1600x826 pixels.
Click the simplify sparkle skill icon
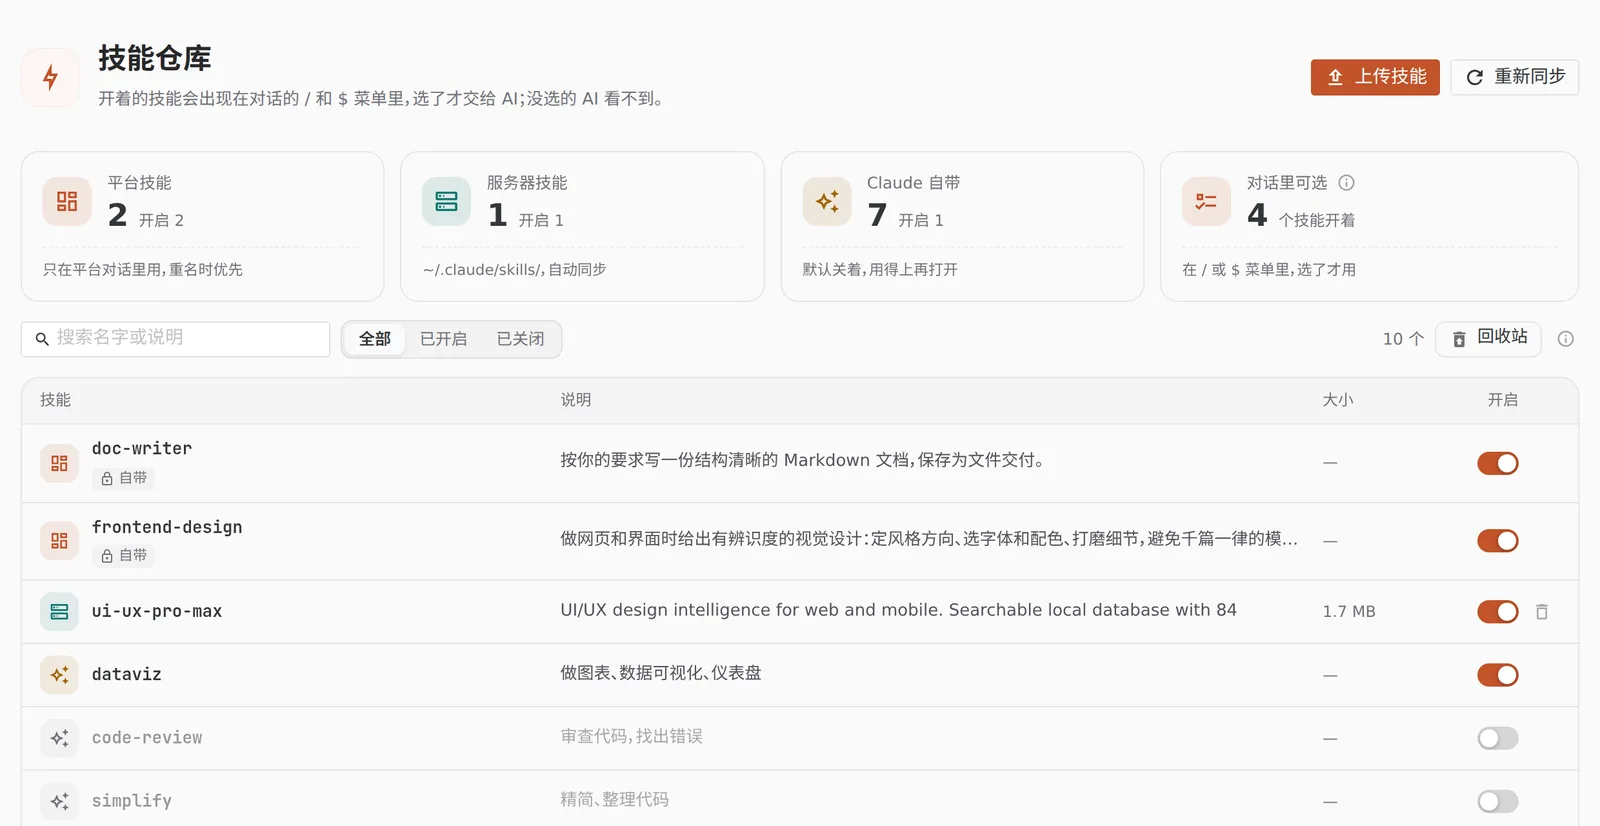coord(59,801)
